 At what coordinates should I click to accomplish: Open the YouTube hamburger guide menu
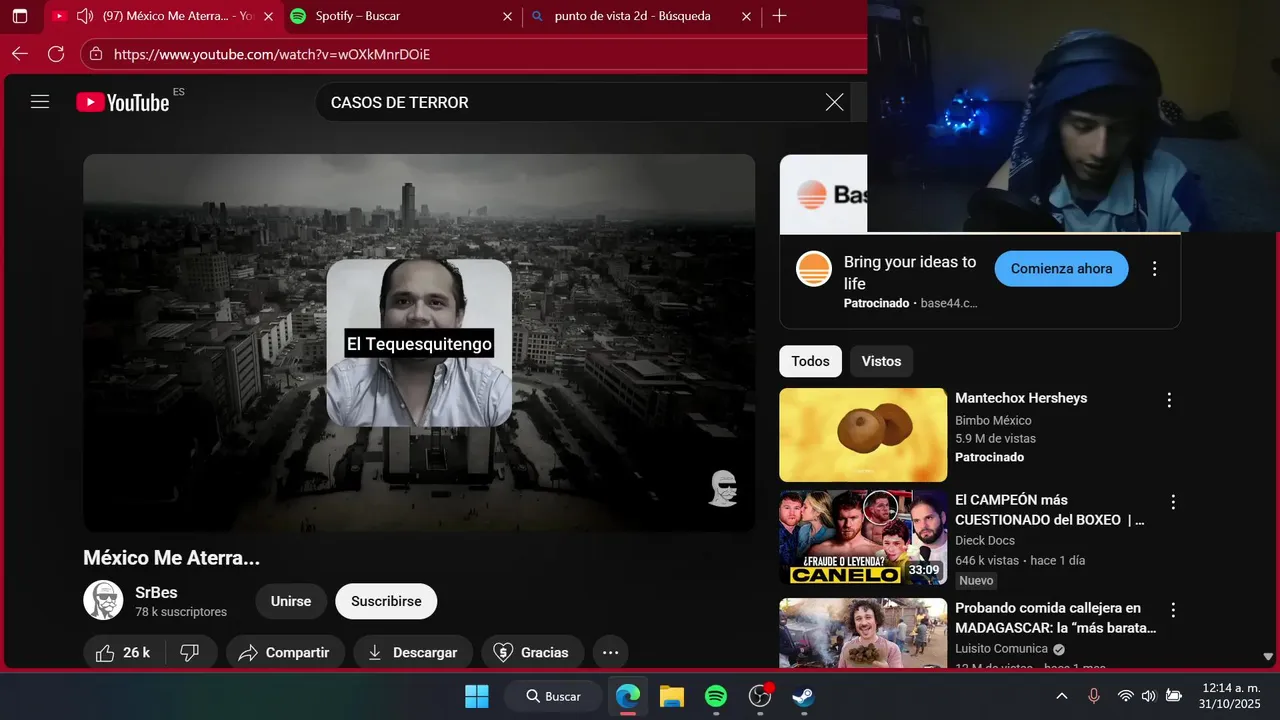tap(40, 102)
